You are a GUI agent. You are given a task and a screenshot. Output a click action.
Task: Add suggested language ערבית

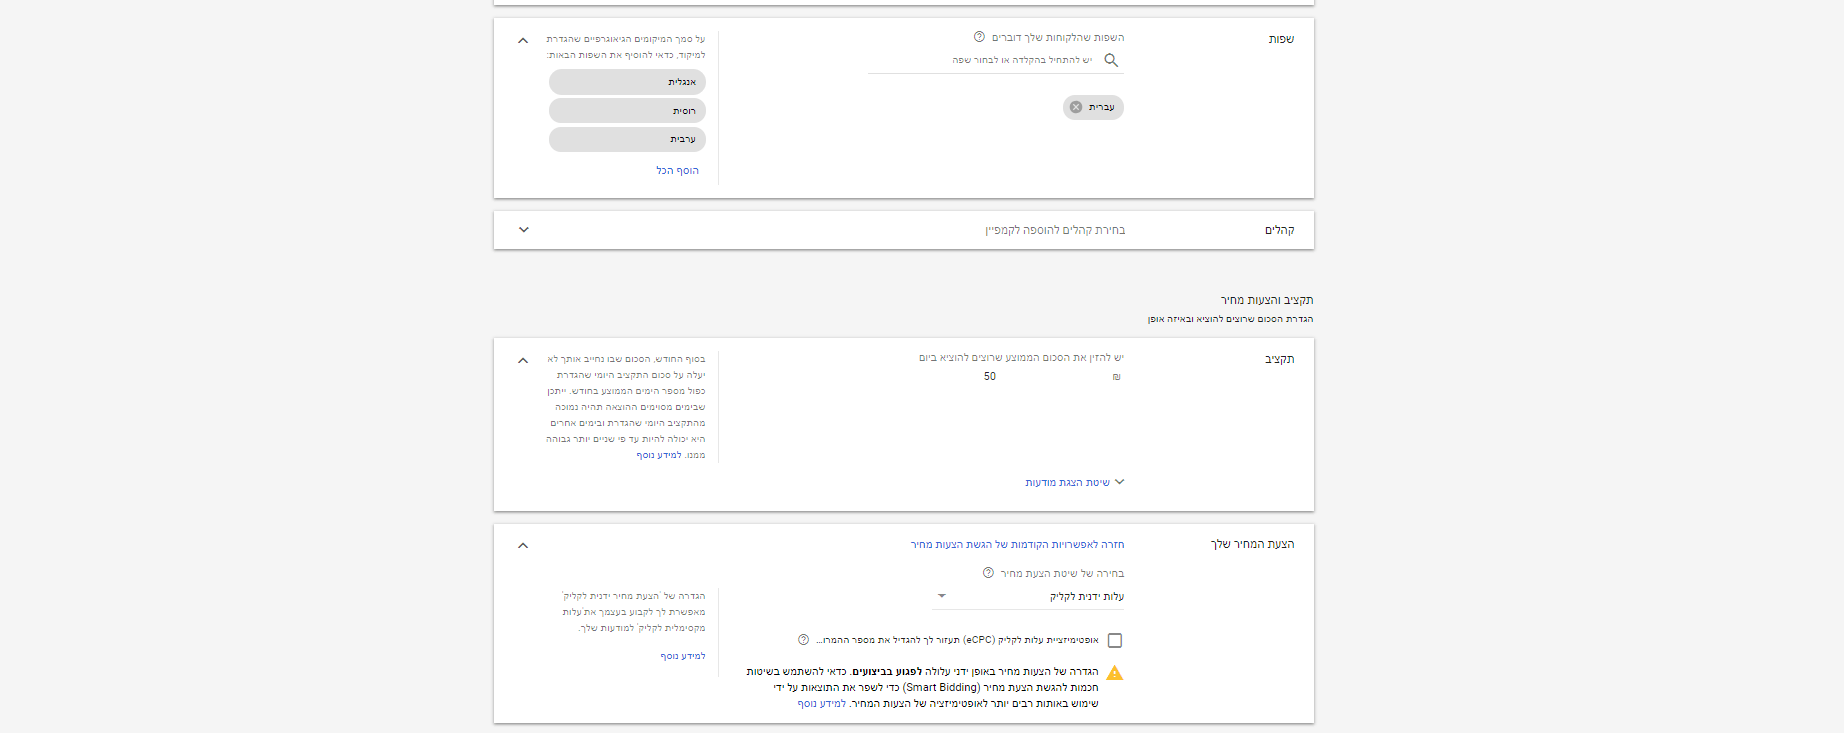pos(627,139)
